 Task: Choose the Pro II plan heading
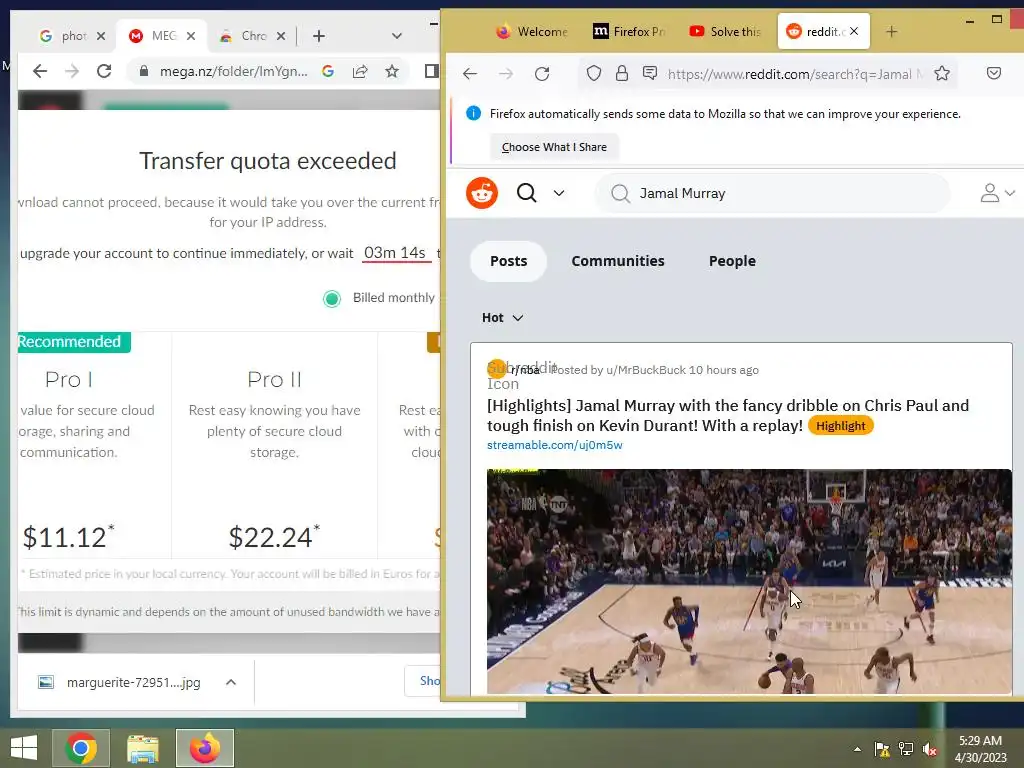(x=274, y=379)
